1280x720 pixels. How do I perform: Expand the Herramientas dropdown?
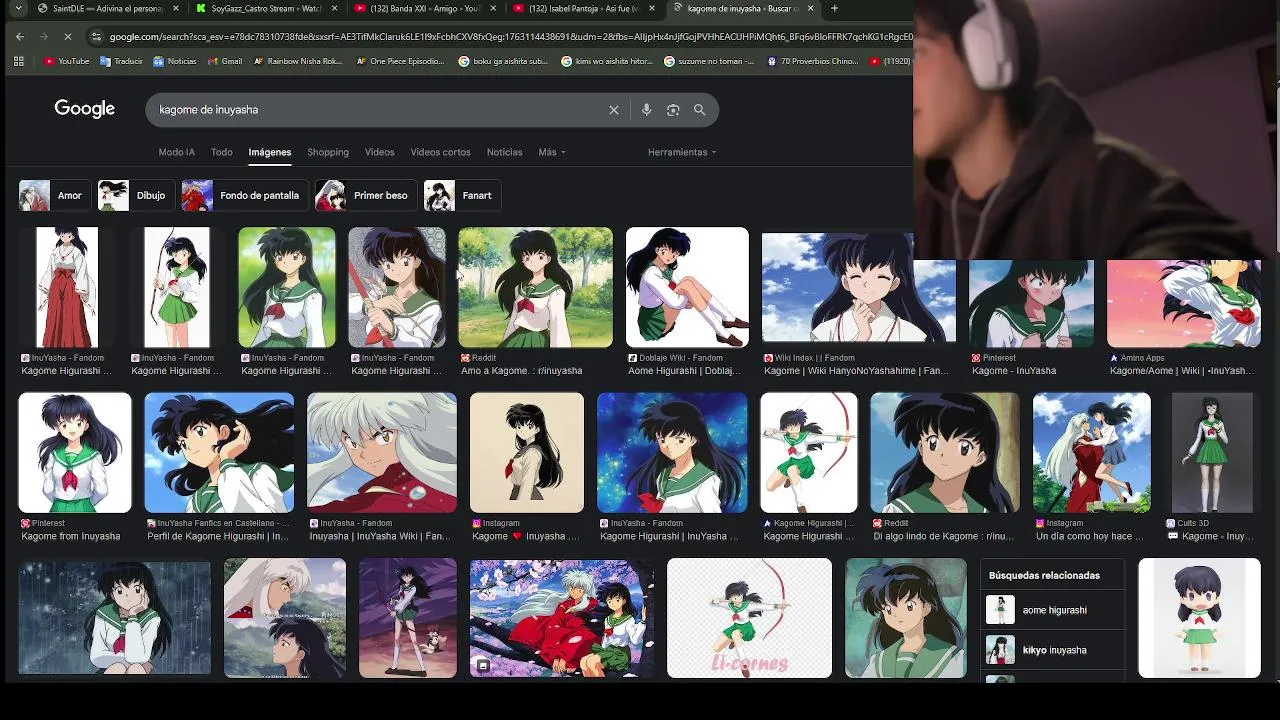[682, 152]
